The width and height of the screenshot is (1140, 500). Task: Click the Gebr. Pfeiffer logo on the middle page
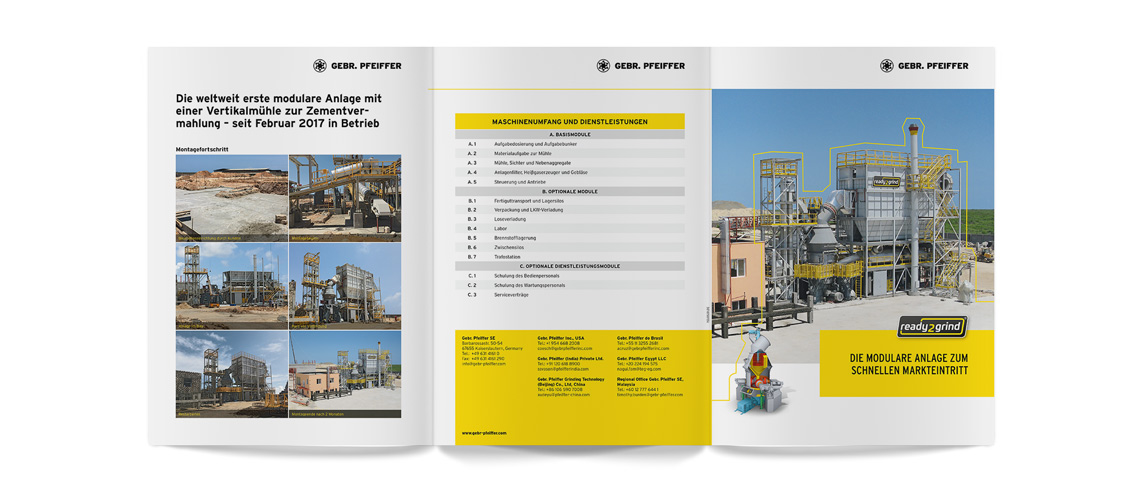[640, 65]
